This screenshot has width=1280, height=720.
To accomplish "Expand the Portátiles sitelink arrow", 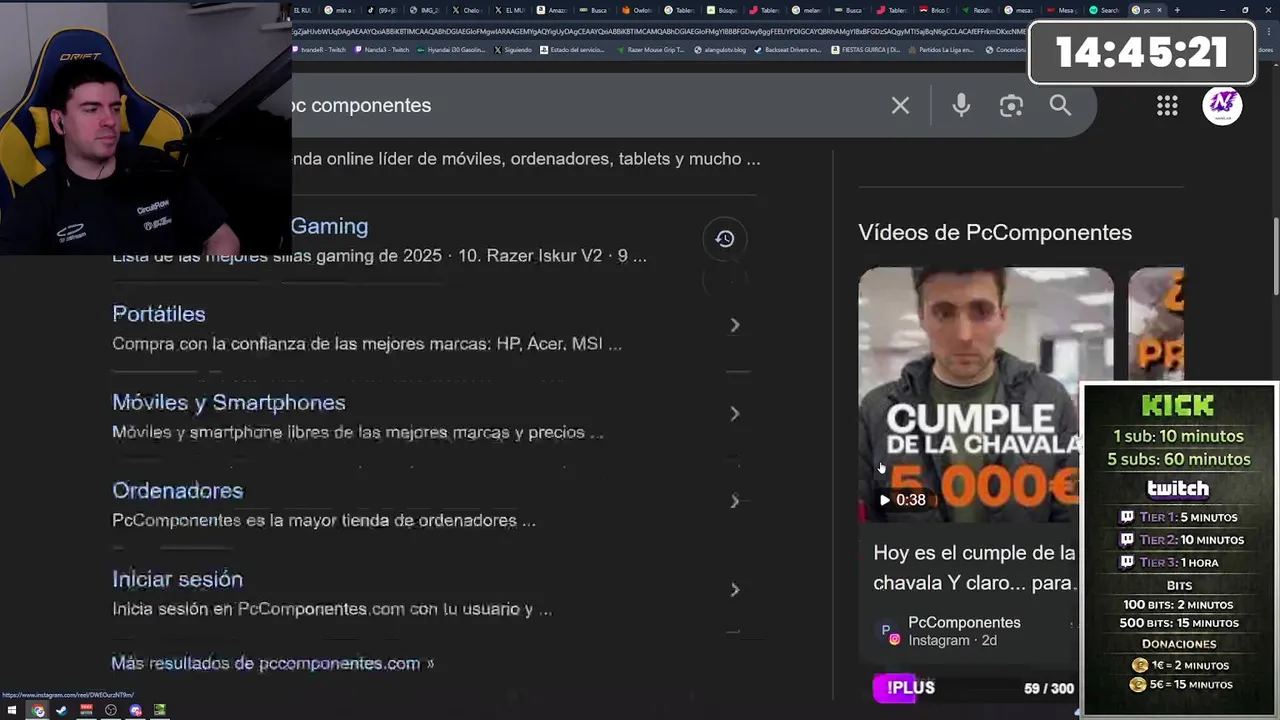I will click(735, 325).
